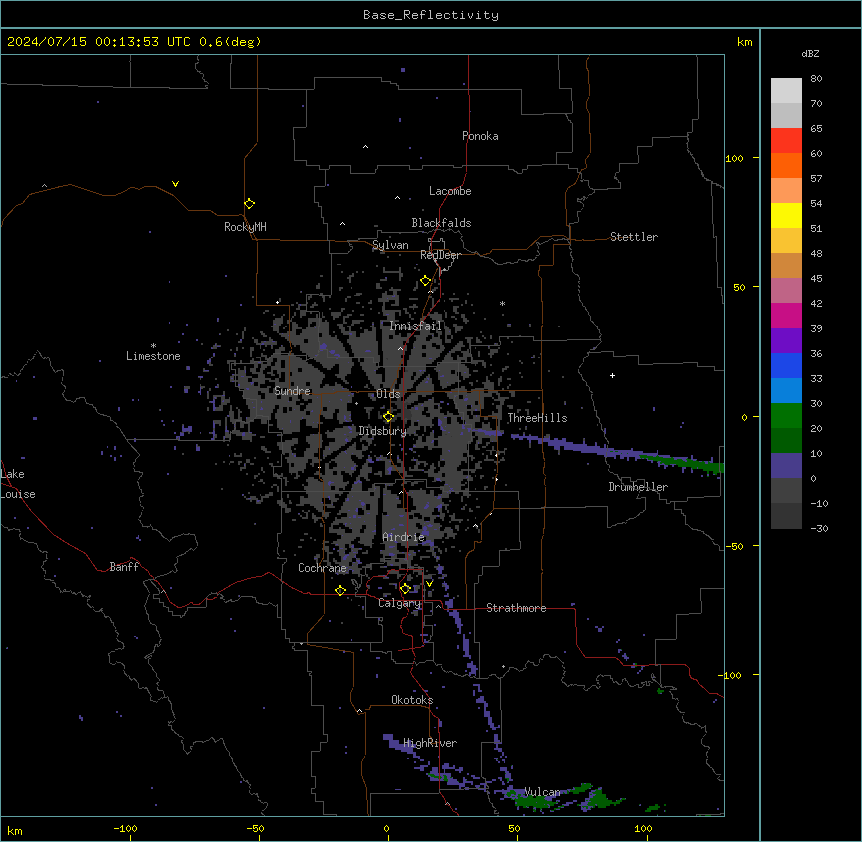Select the Drumheller map label

[x=638, y=487]
